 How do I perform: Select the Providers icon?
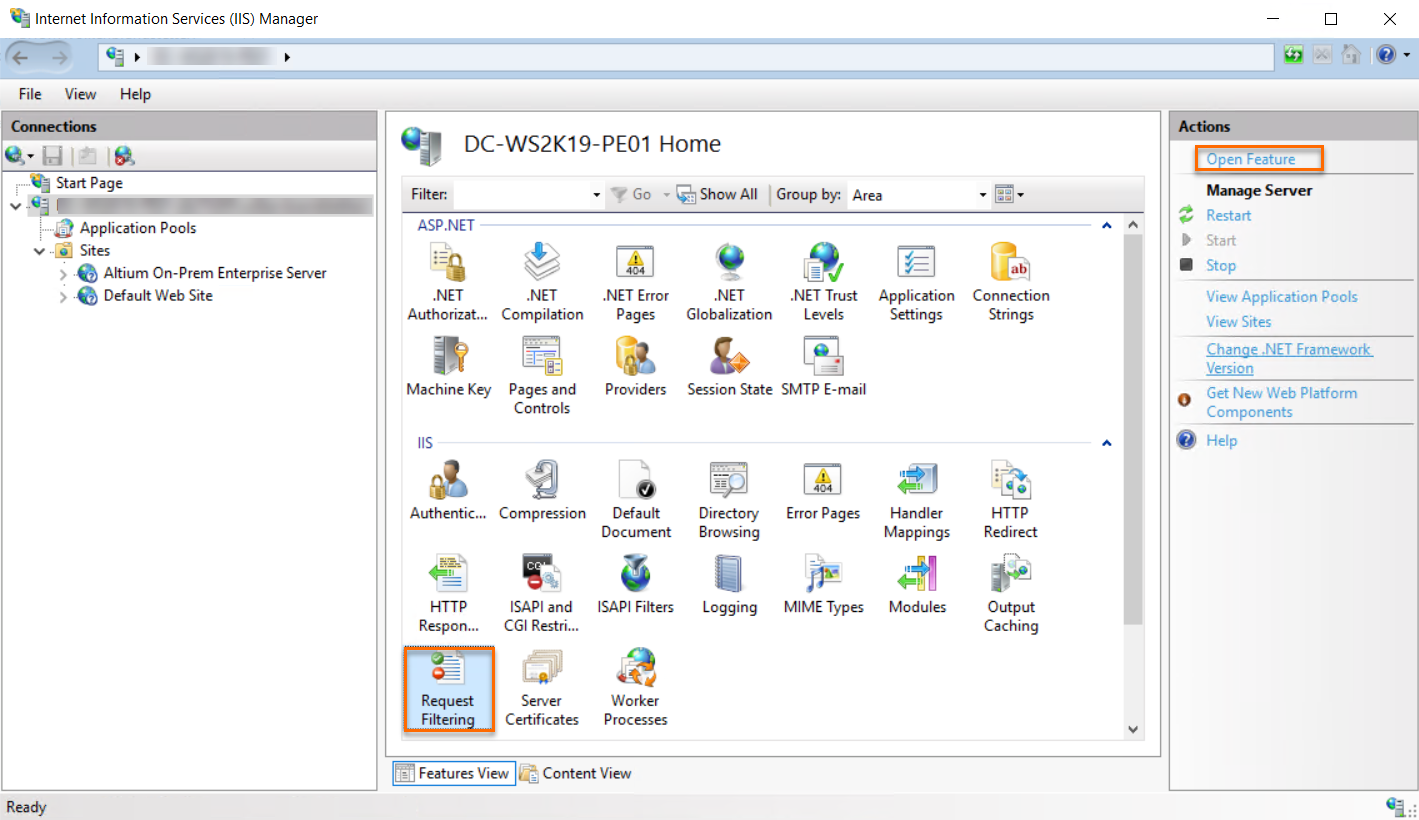(635, 367)
